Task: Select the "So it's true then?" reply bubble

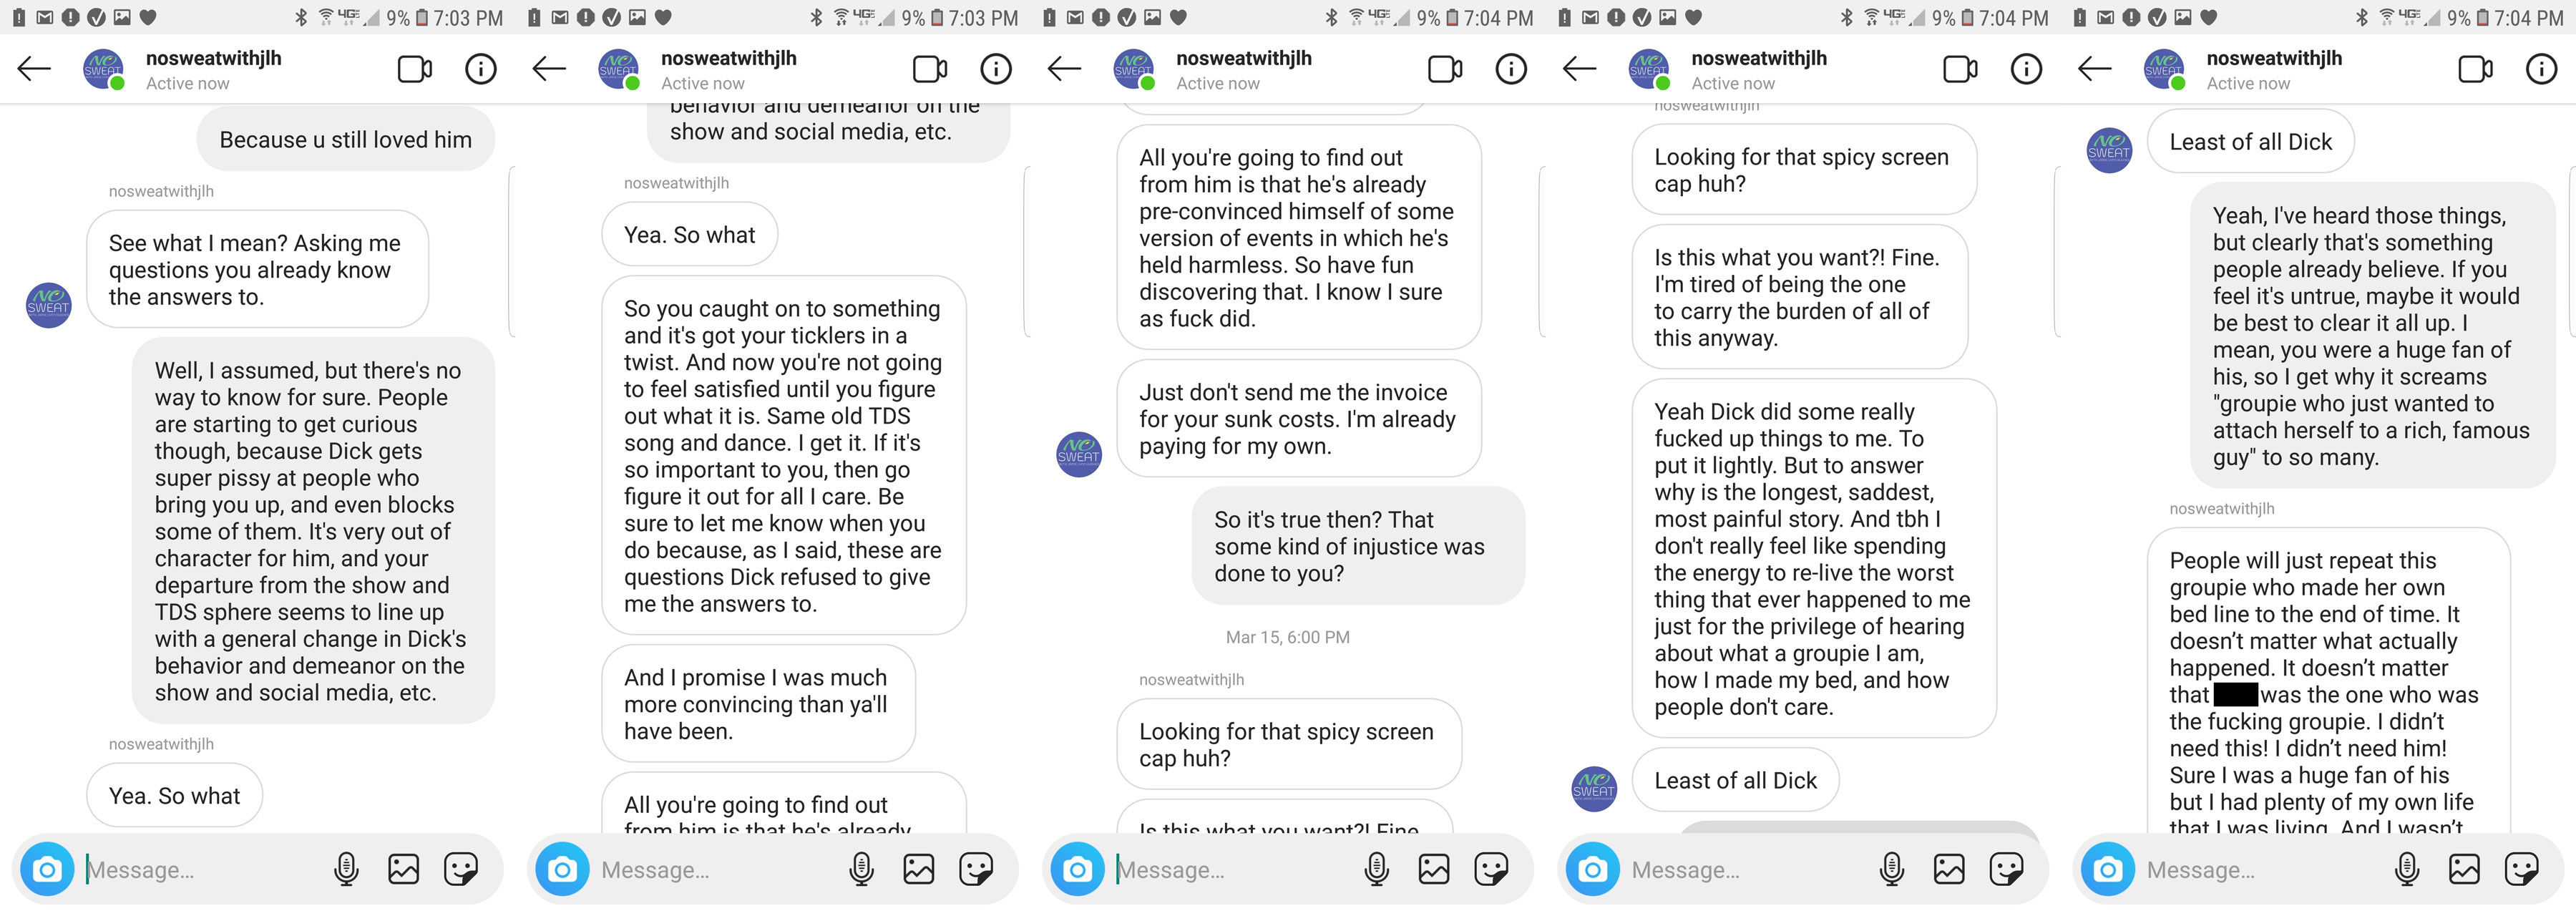Action: (x=1358, y=546)
